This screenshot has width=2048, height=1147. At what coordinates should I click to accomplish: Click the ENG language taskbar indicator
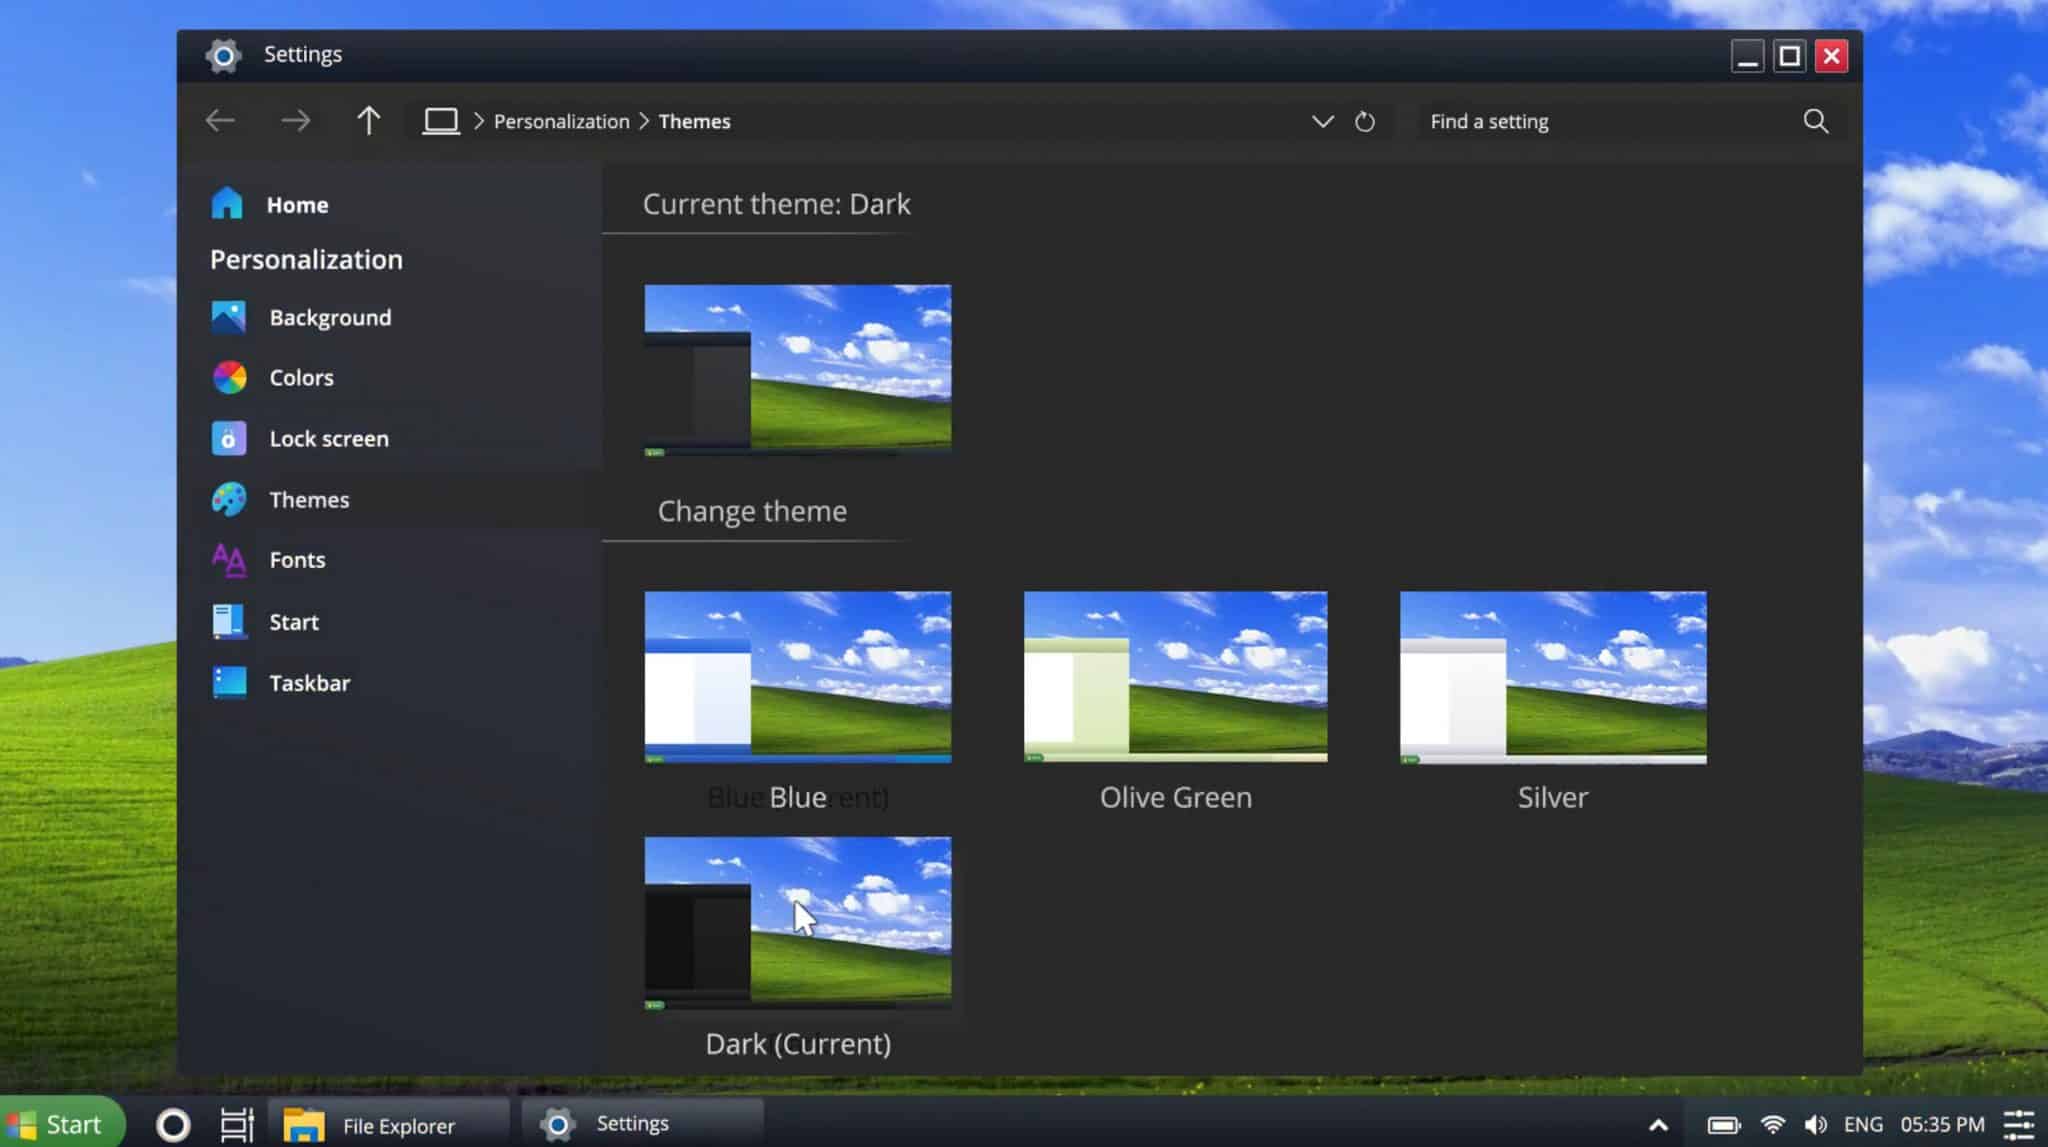[x=1862, y=1124]
